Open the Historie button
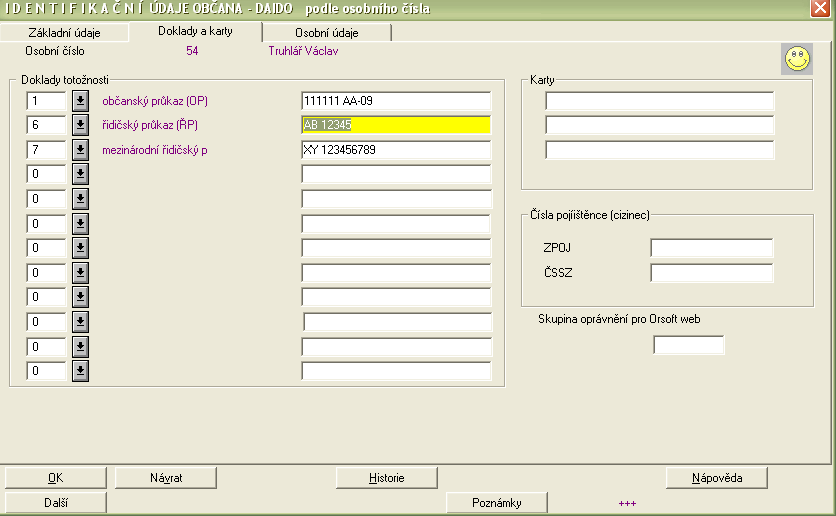Viewport: 836px width, 516px height. point(387,478)
